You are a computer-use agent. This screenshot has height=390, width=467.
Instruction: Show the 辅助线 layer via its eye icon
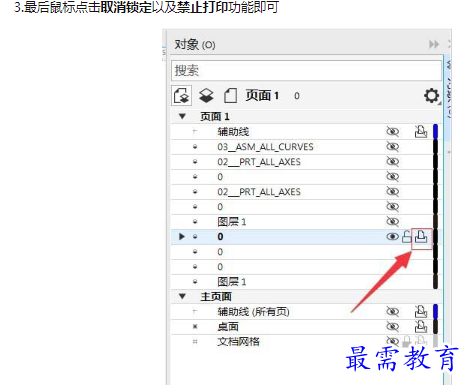pos(392,132)
